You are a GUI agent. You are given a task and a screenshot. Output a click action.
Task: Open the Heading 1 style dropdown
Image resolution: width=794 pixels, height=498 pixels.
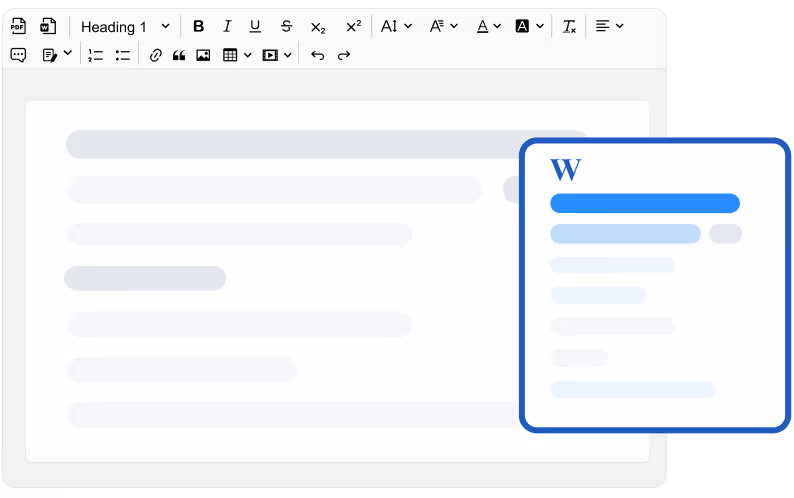(x=125, y=27)
